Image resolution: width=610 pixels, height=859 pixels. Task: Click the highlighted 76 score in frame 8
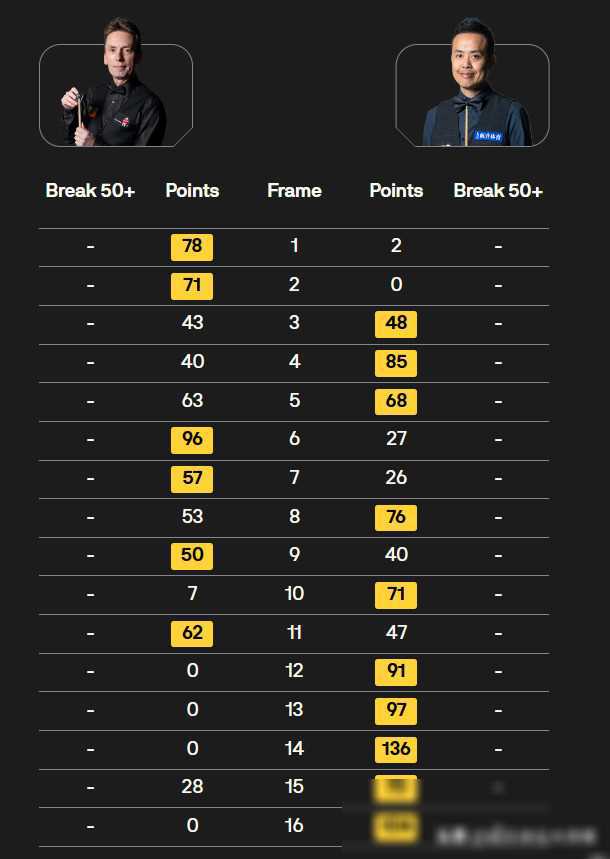tap(396, 517)
